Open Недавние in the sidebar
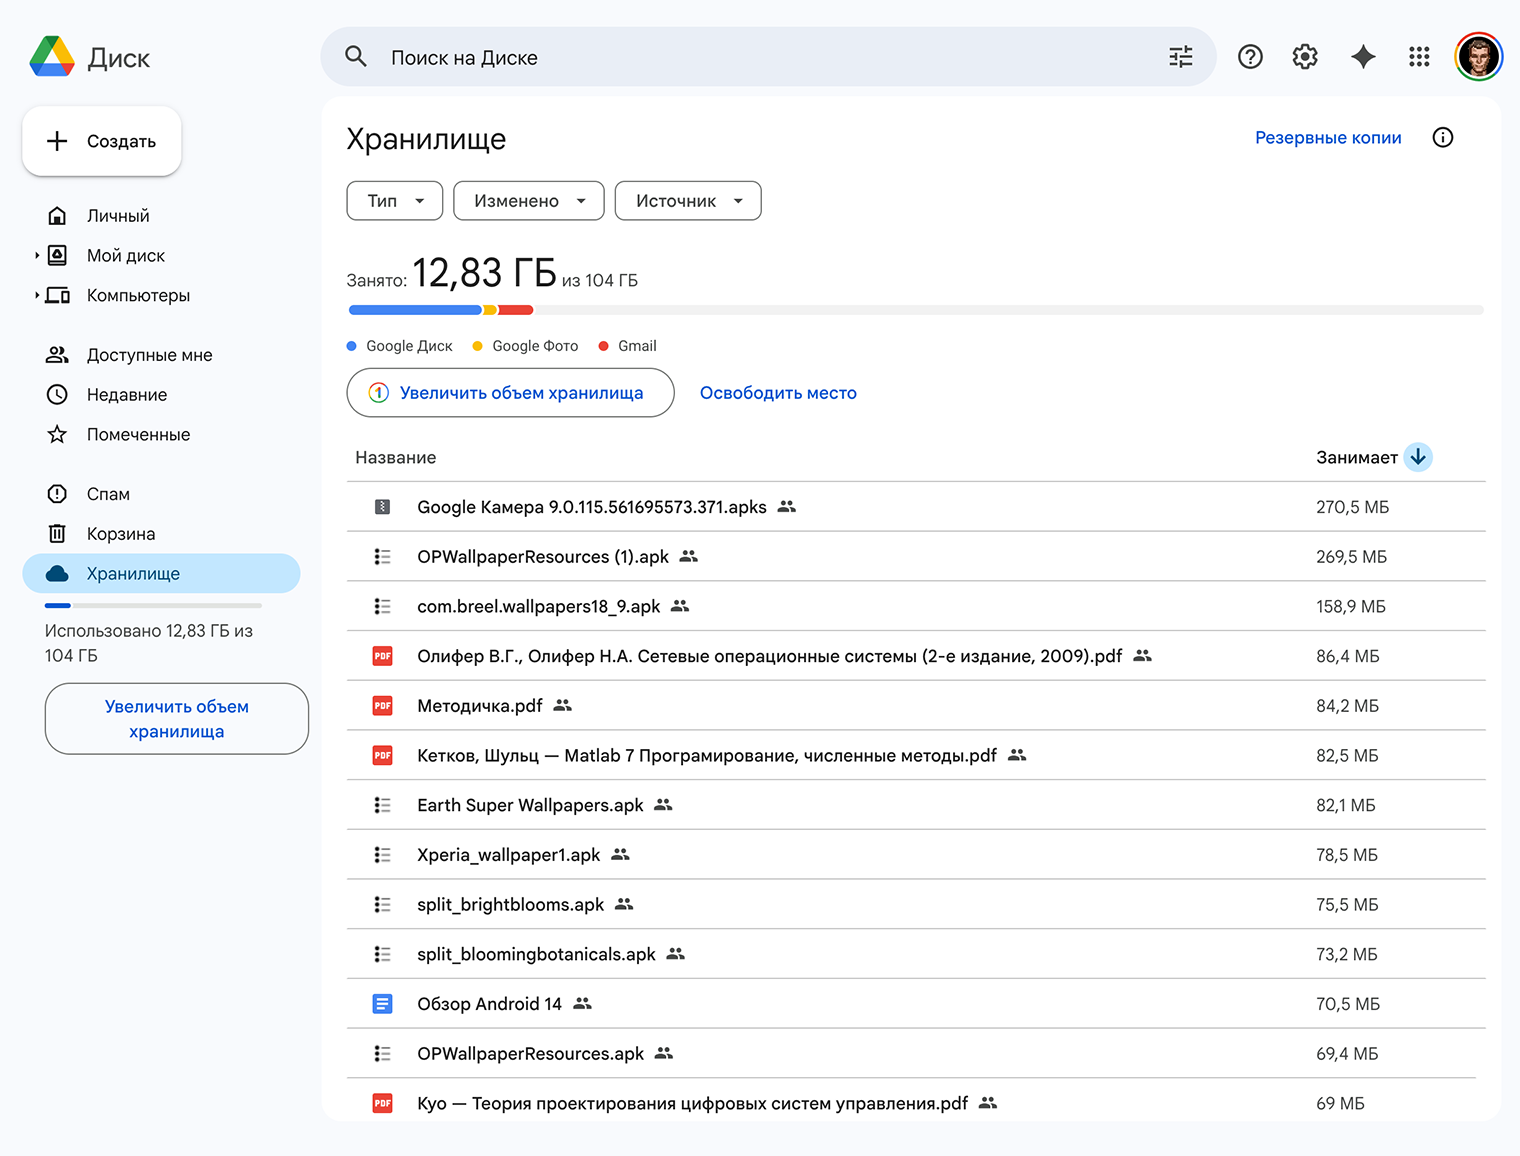 pyautogui.click(x=127, y=395)
